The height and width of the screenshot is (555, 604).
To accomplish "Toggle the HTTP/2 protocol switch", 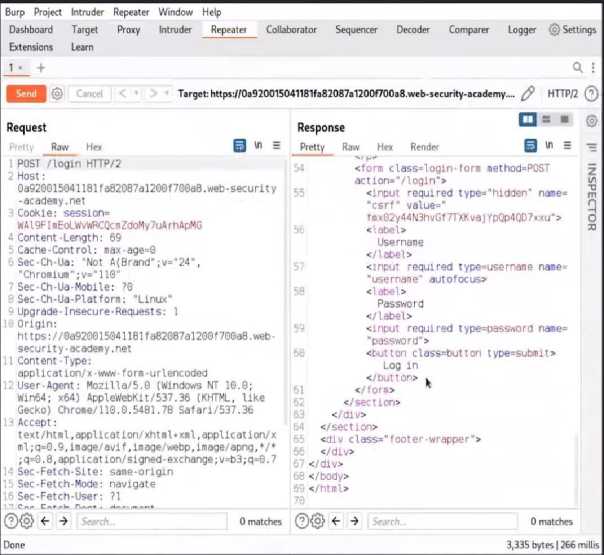I will point(562,93).
